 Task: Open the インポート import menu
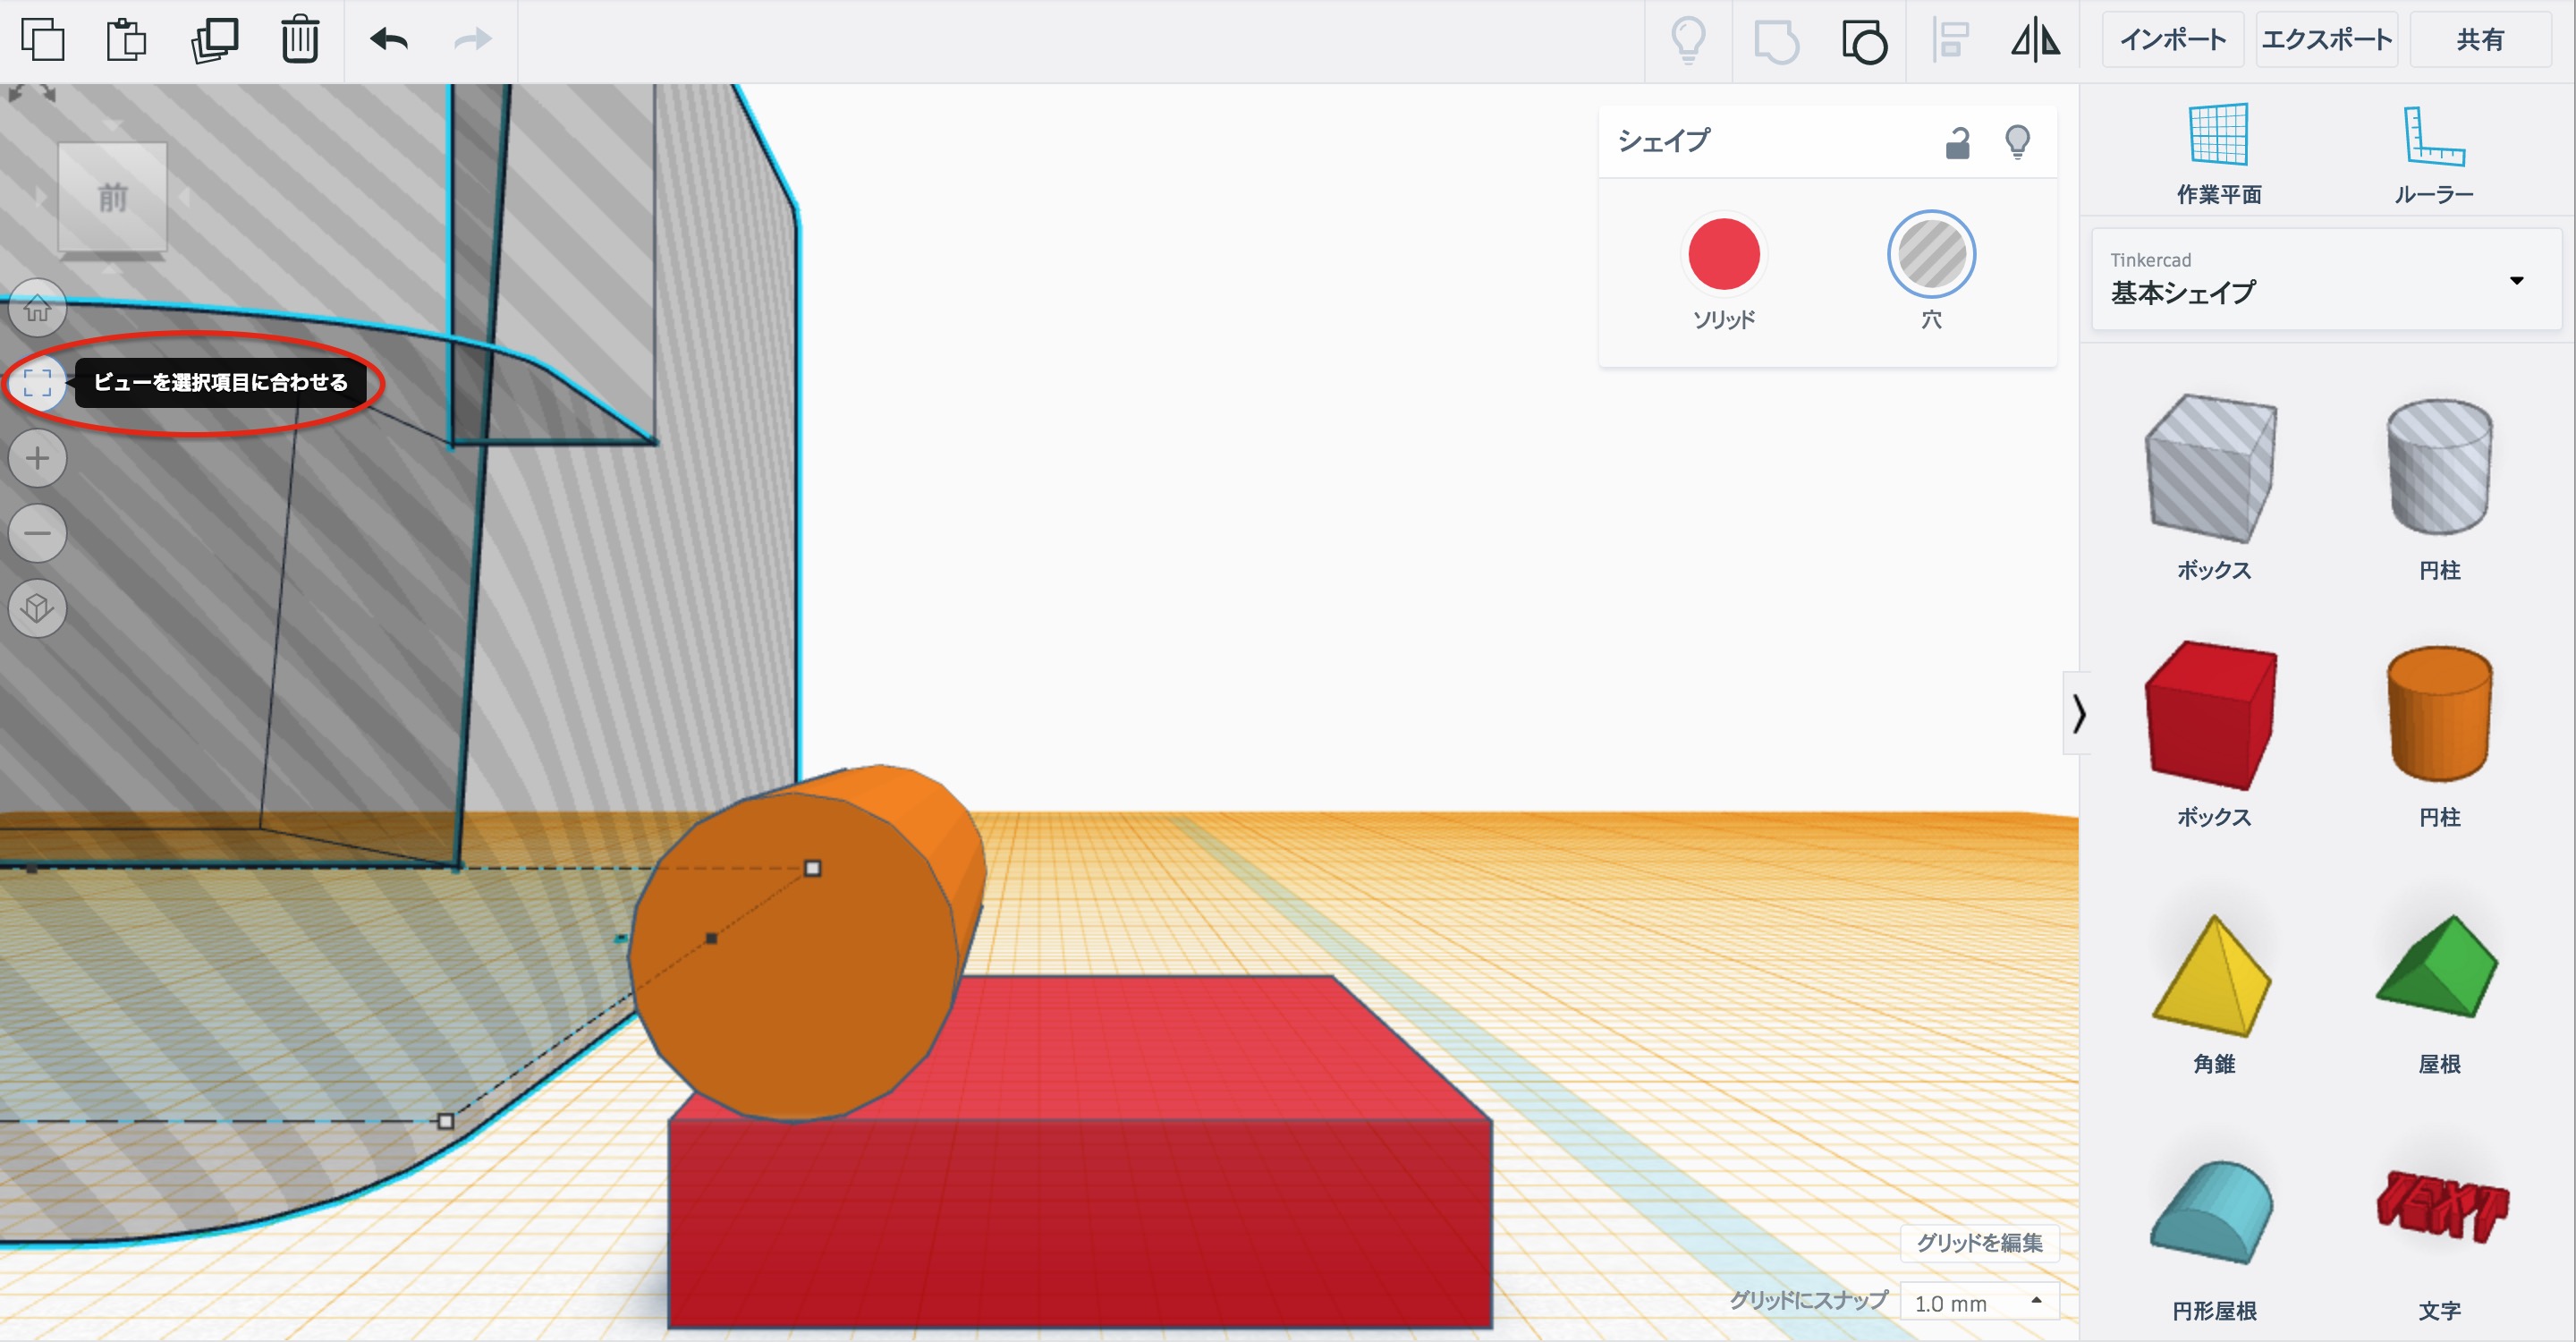pyautogui.click(x=2172, y=40)
